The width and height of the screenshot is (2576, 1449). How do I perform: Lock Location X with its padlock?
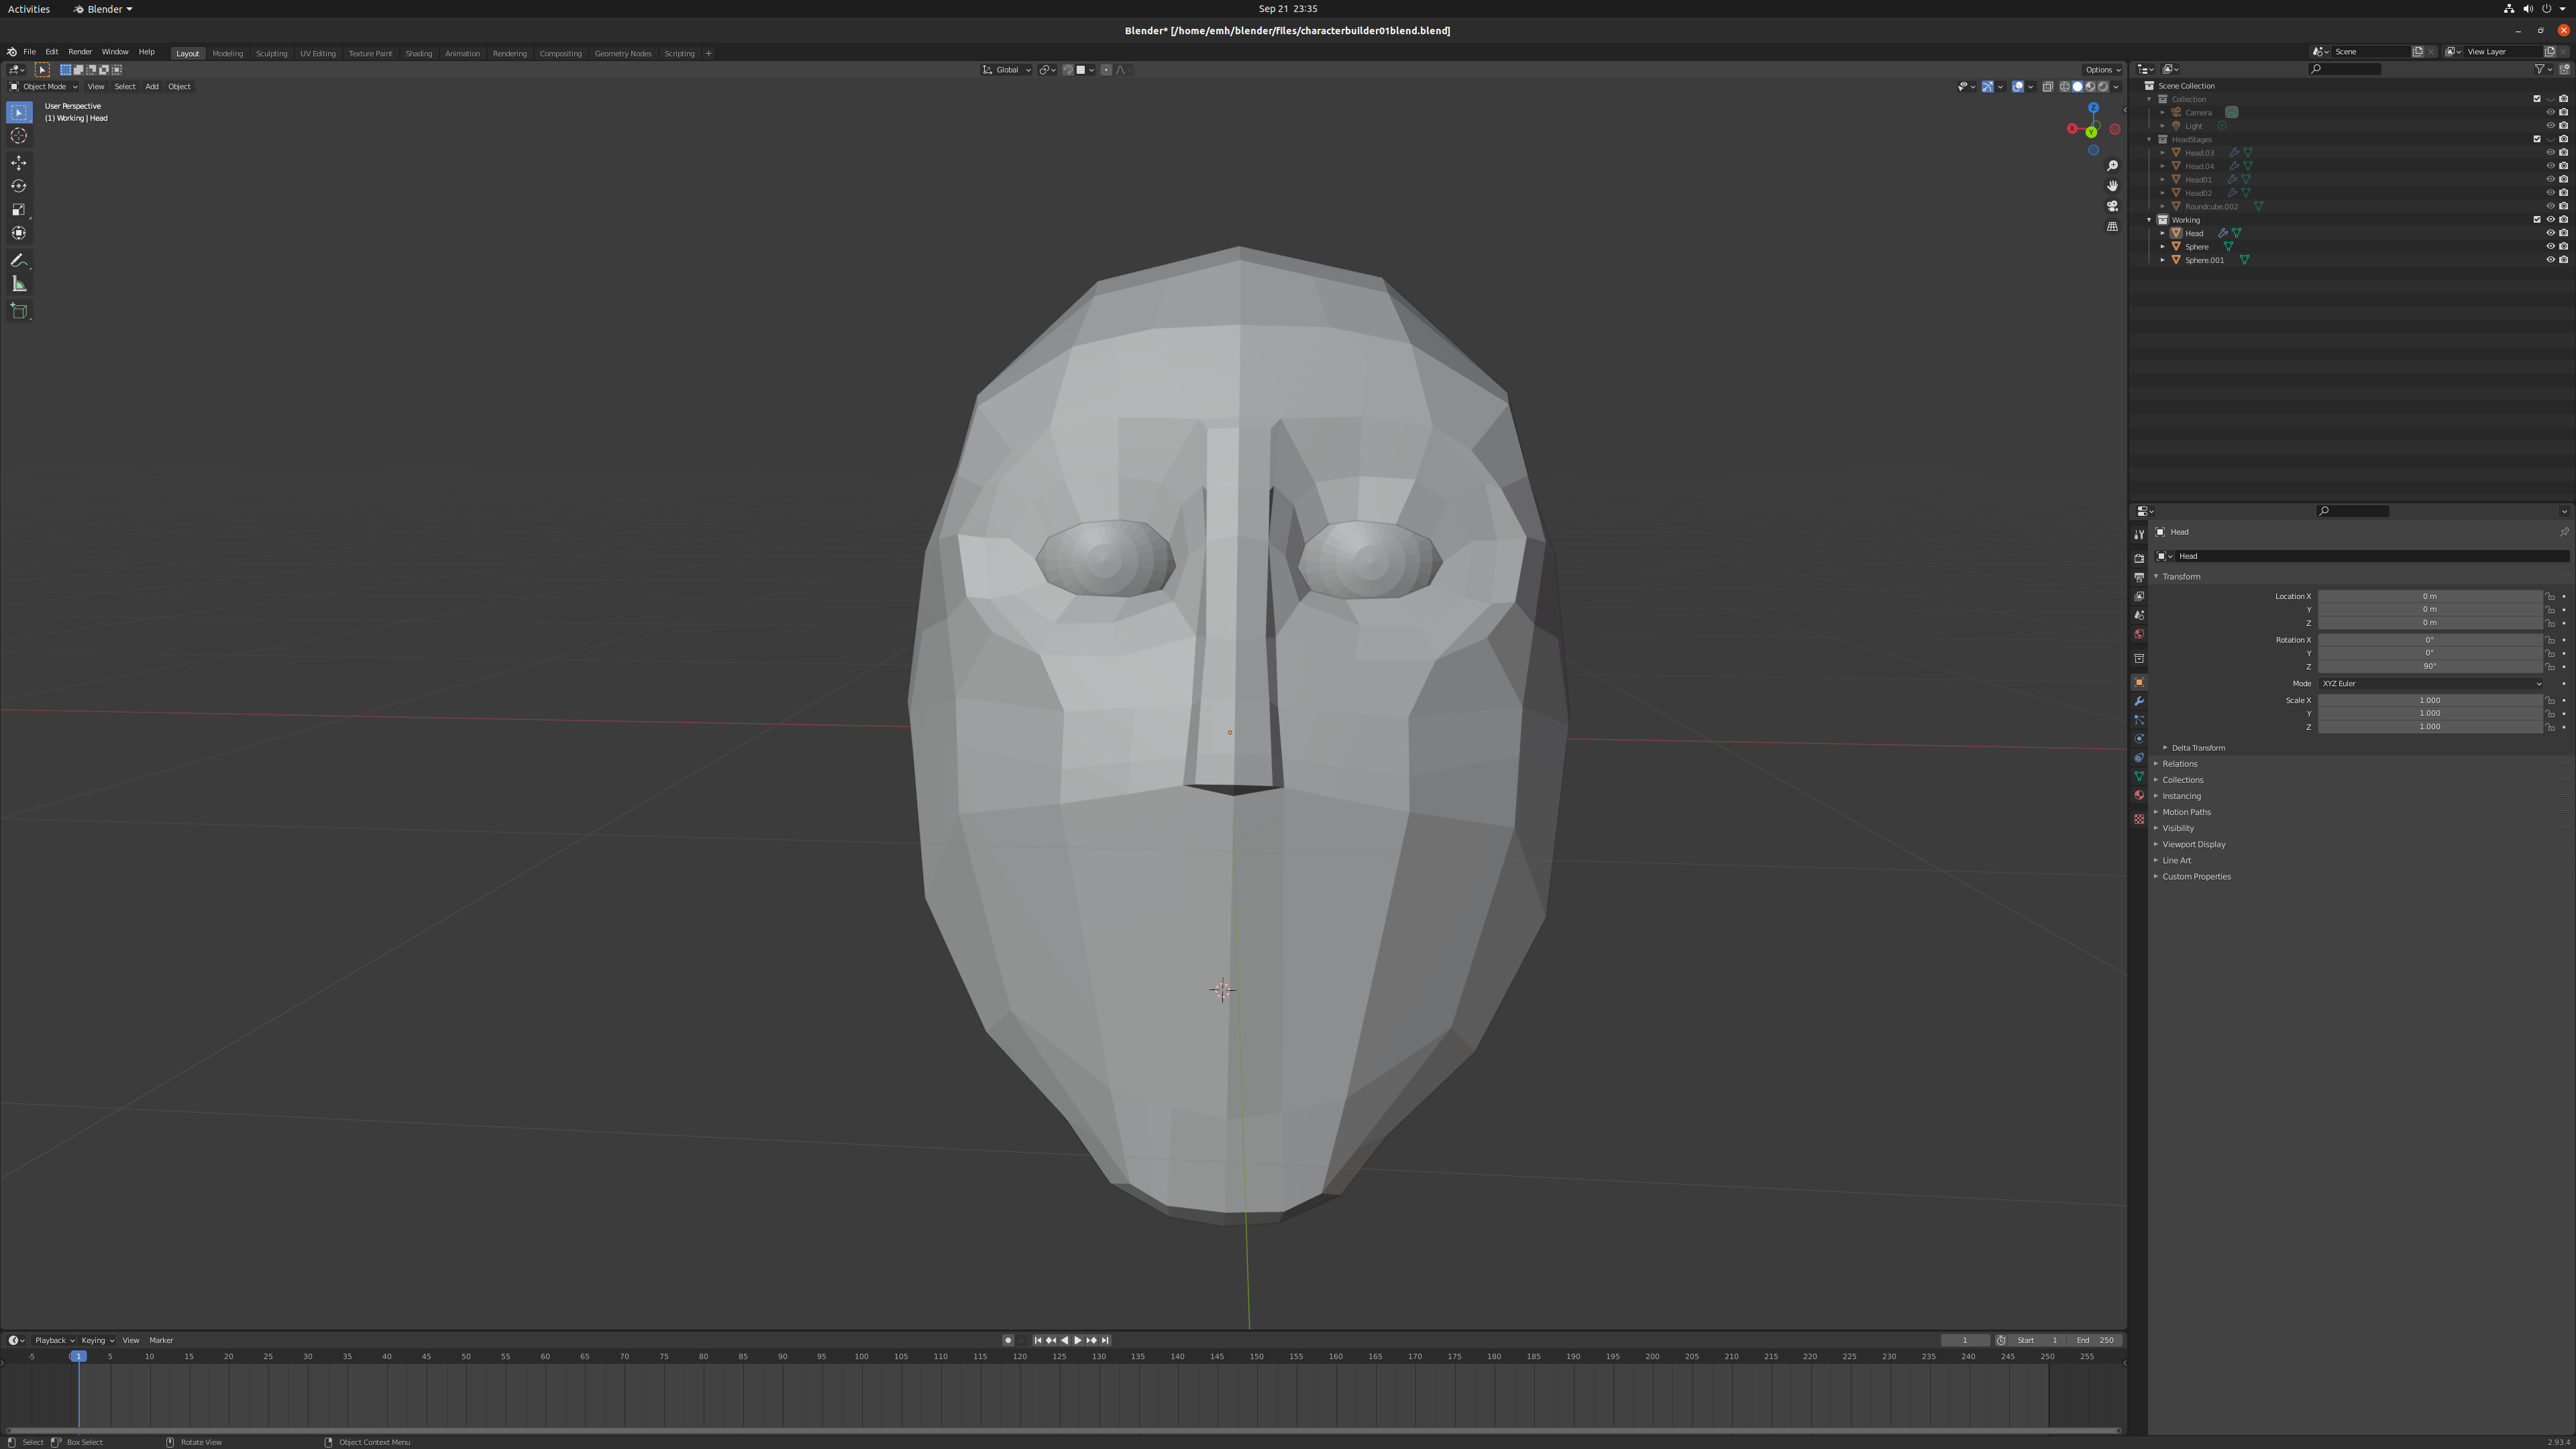[x=2550, y=597]
